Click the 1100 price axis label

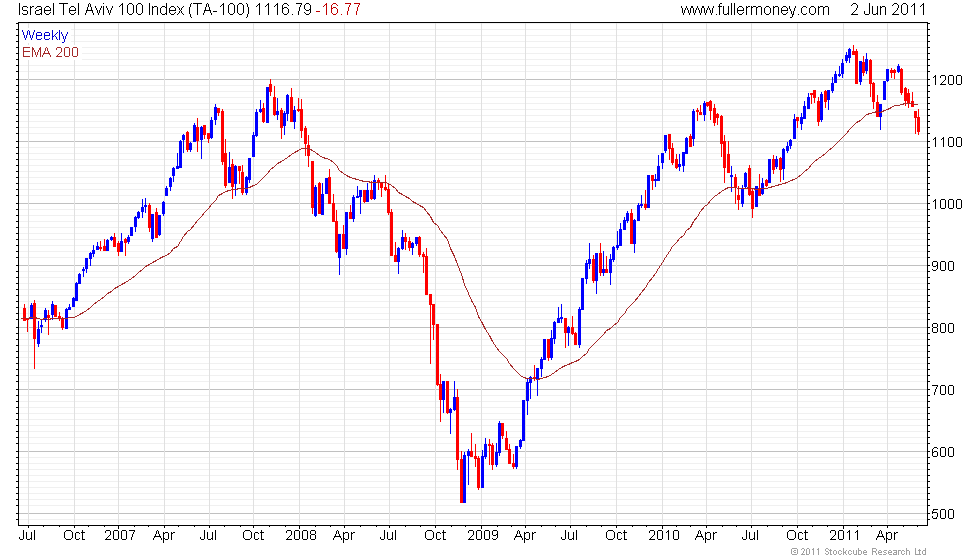click(x=947, y=142)
